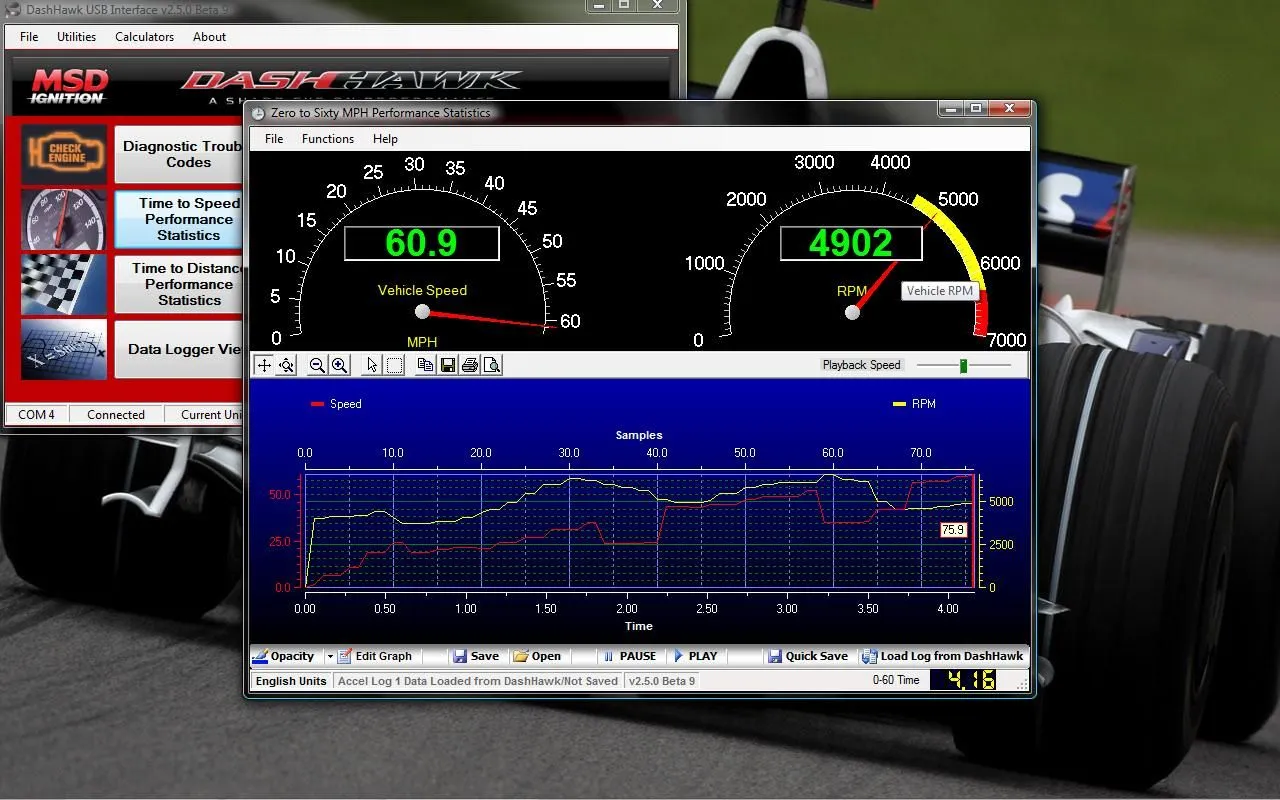Click the checkered flag icon in DashHawk window

pyautogui.click(x=63, y=284)
